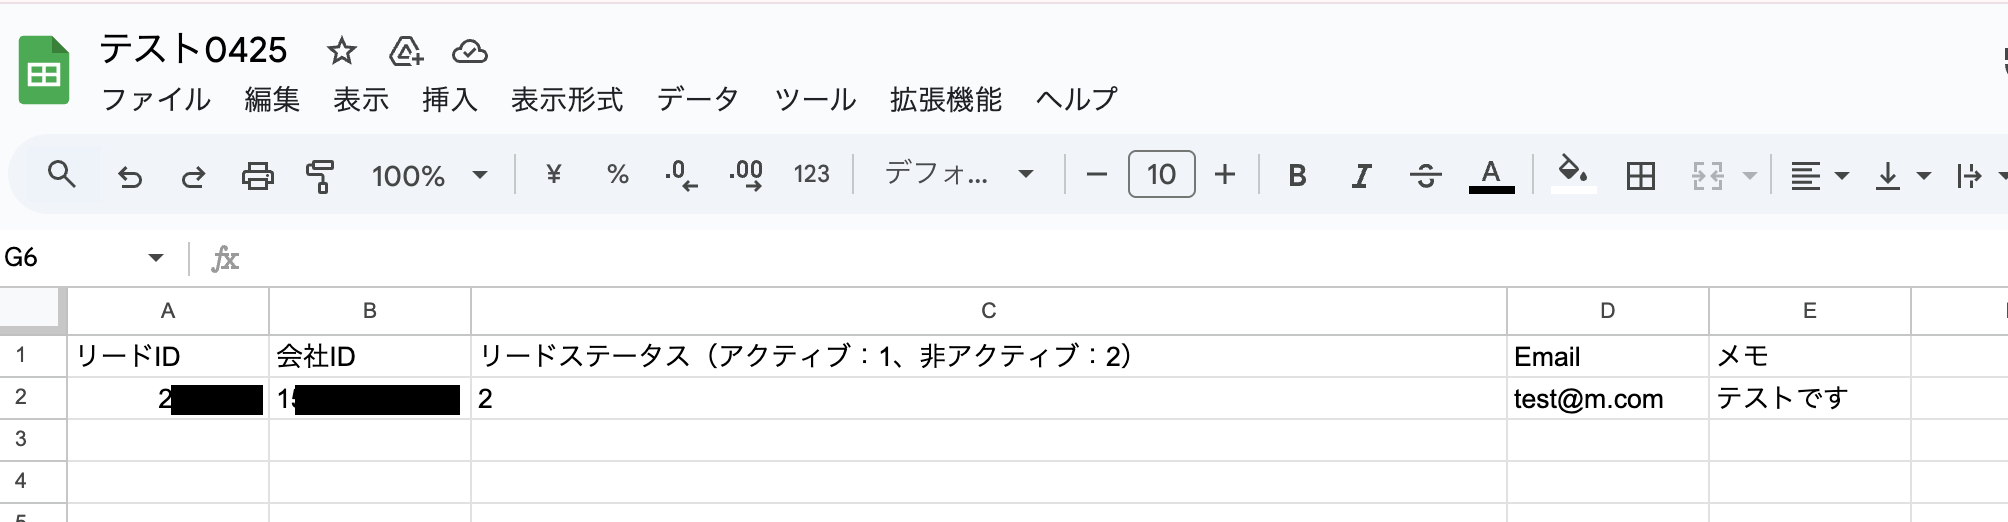Click the search menus magnifier icon
Viewport: 2008px width, 522px height.
[x=62, y=175]
